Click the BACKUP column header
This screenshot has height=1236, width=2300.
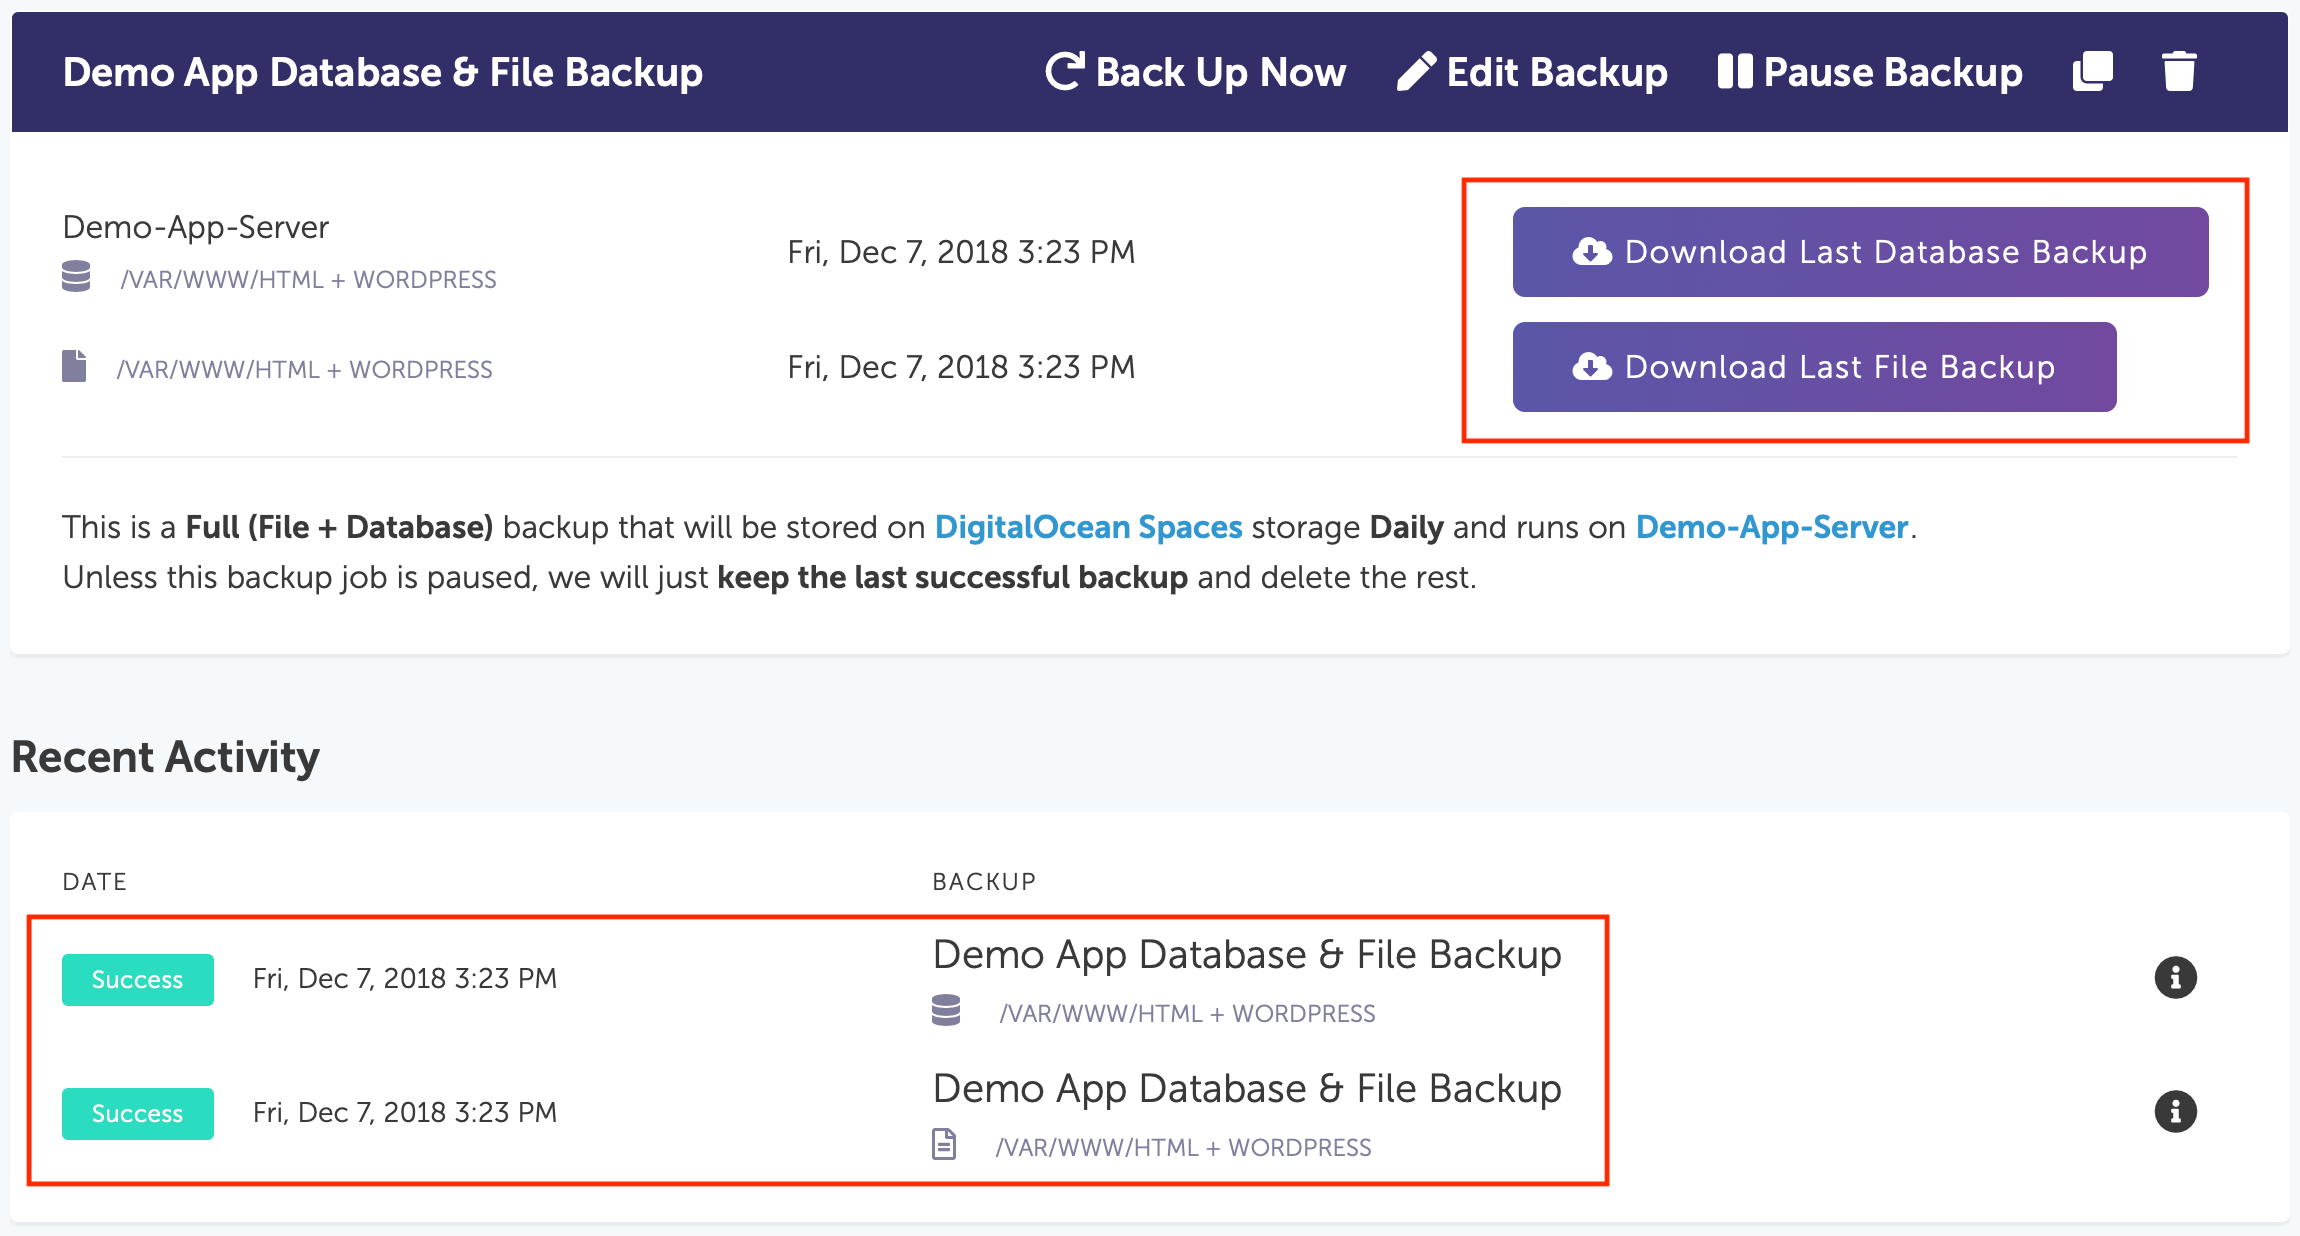point(984,882)
